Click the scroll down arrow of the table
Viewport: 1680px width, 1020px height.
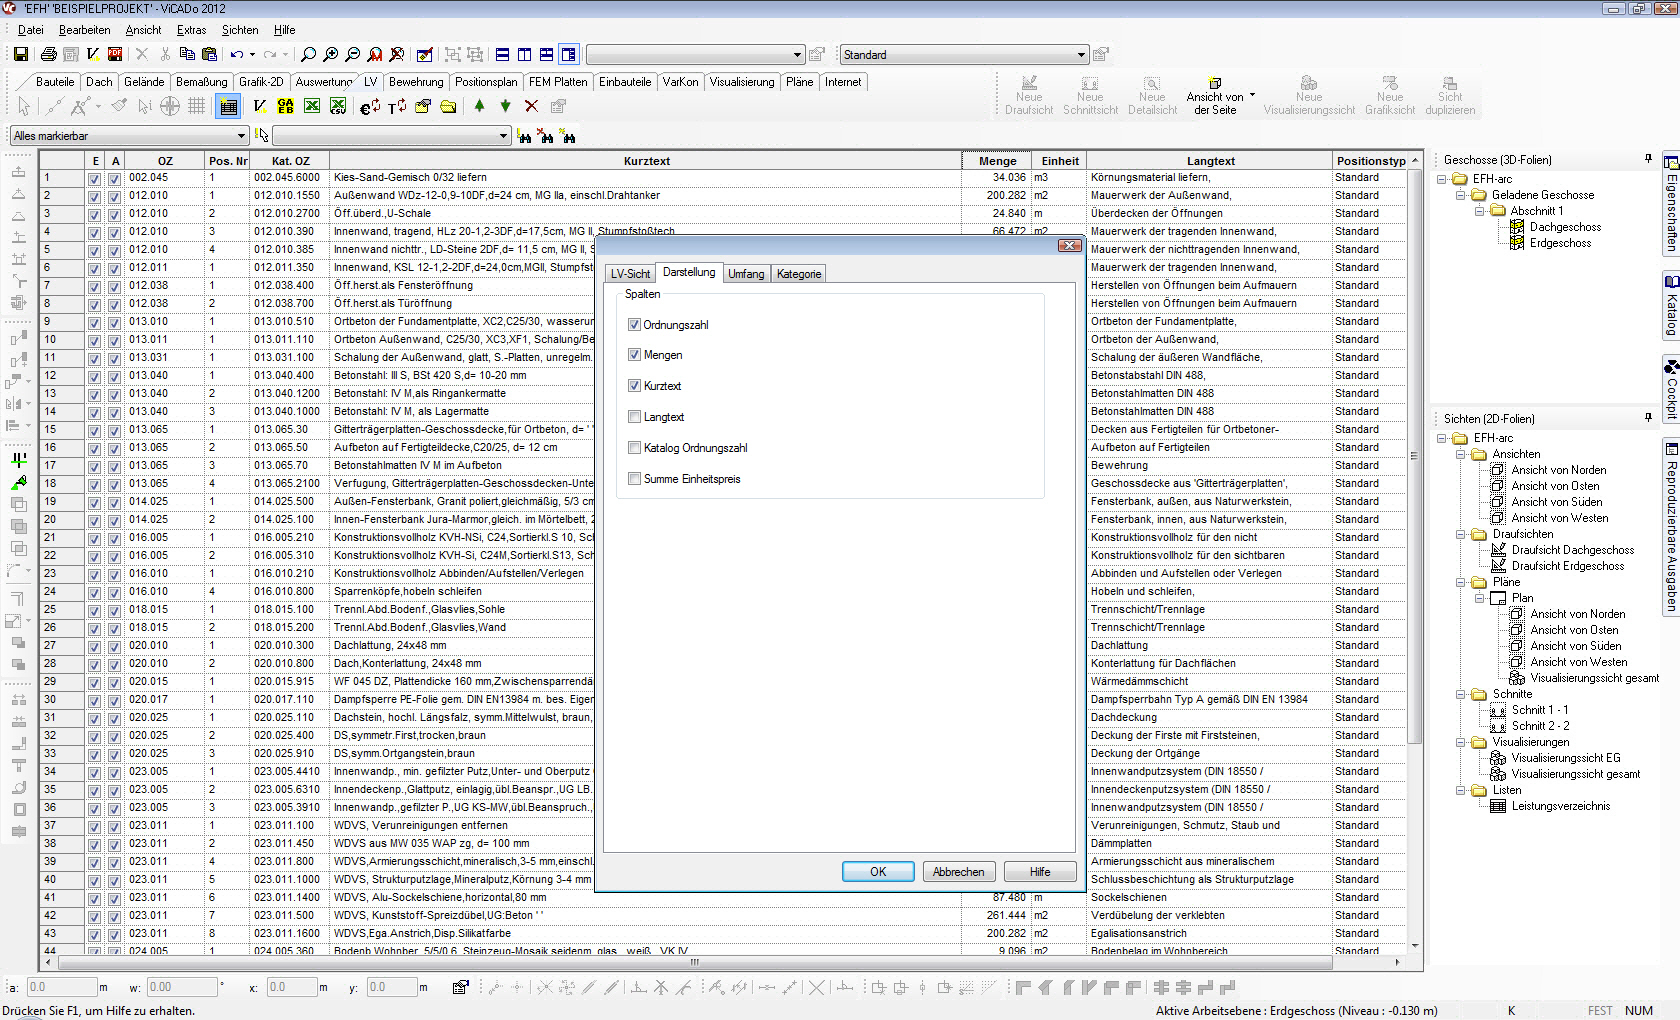[x=1415, y=946]
